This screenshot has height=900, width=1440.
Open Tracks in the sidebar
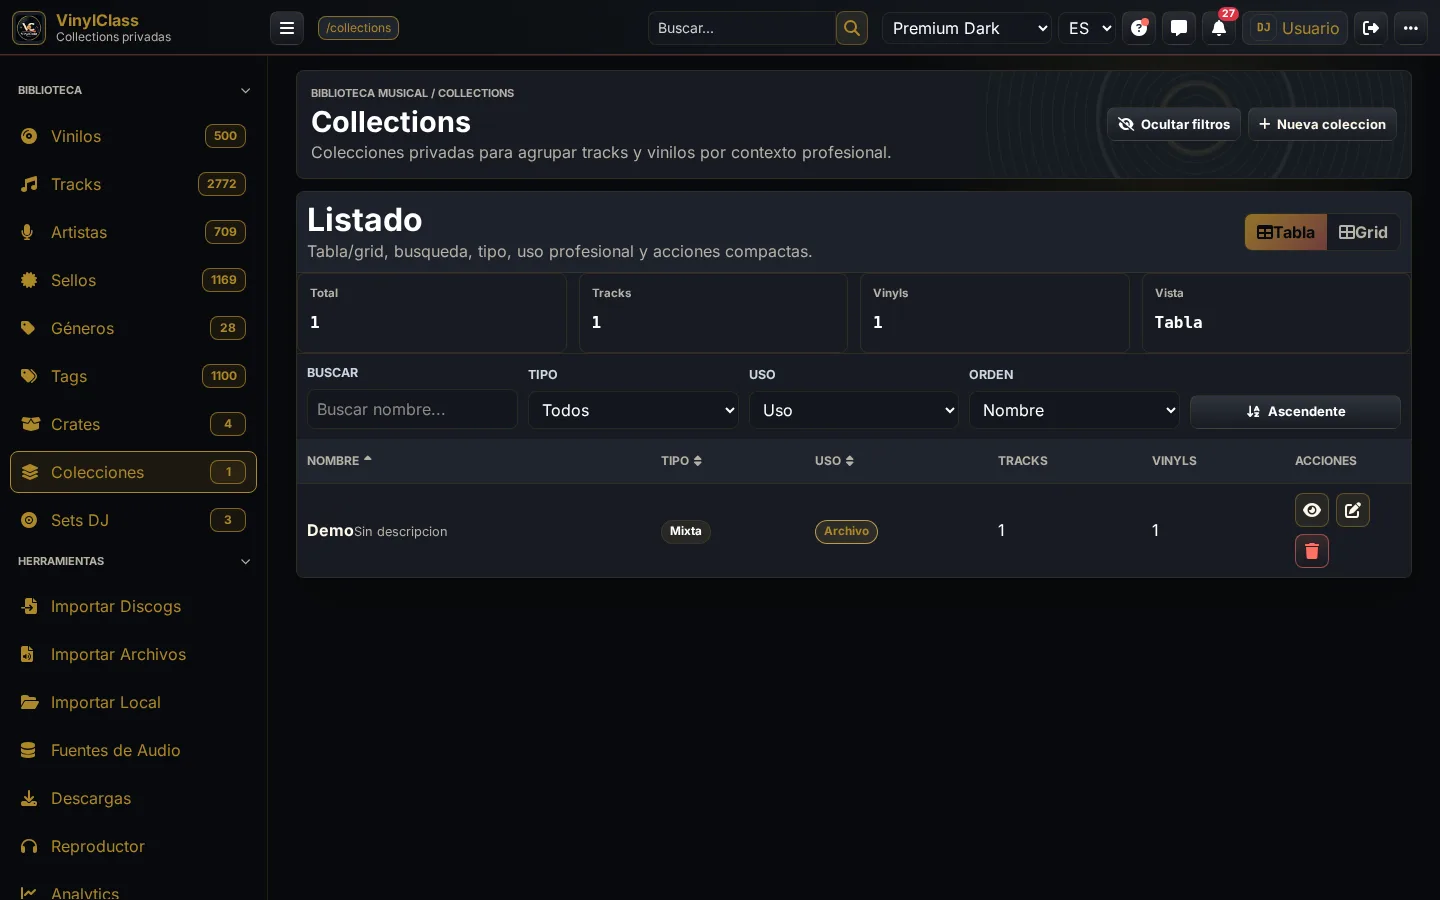(x=133, y=184)
